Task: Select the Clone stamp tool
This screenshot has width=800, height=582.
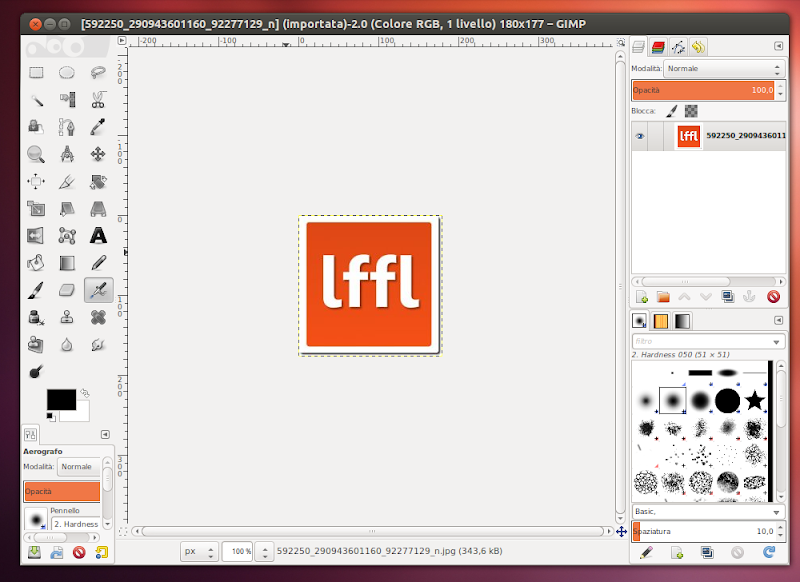Action: click(x=67, y=317)
